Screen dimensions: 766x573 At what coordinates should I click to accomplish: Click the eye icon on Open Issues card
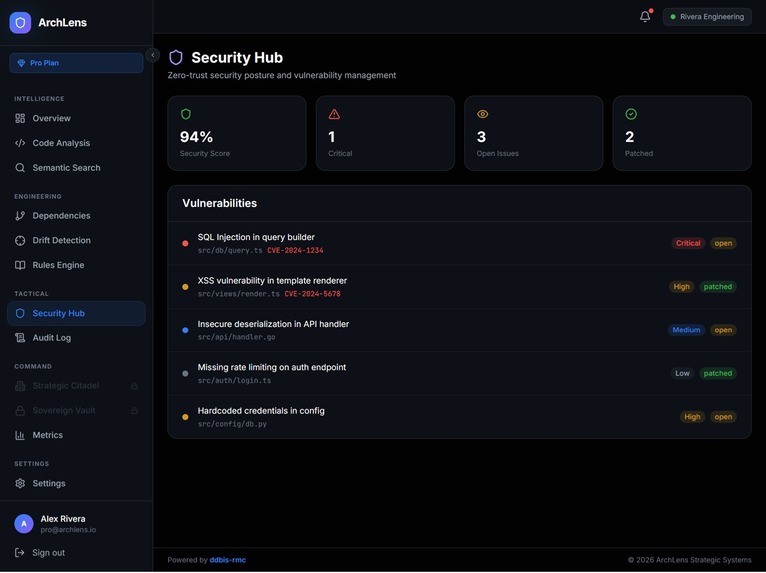click(x=483, y=114)
